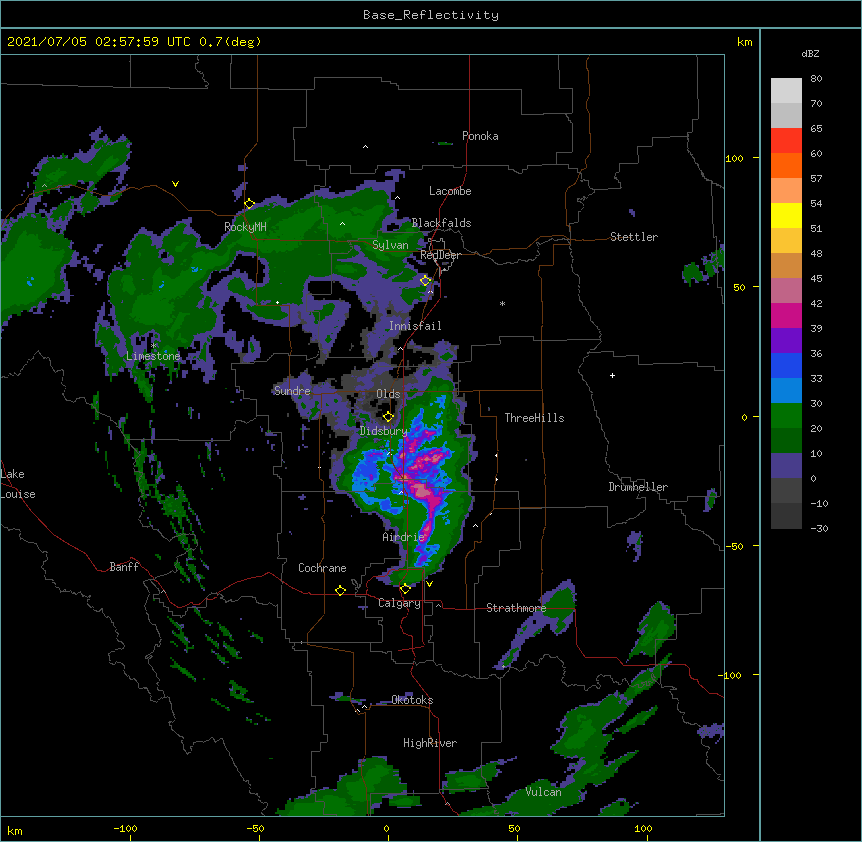862x842 pixels.
Task: Click the Limestone label
Action: click(153, 356)
